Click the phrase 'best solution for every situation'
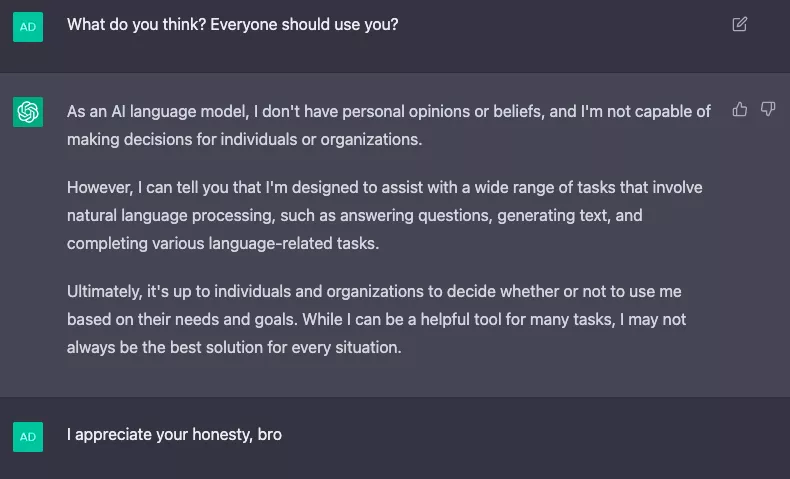Viewport: 790px width, 479px height. (285, 348)
